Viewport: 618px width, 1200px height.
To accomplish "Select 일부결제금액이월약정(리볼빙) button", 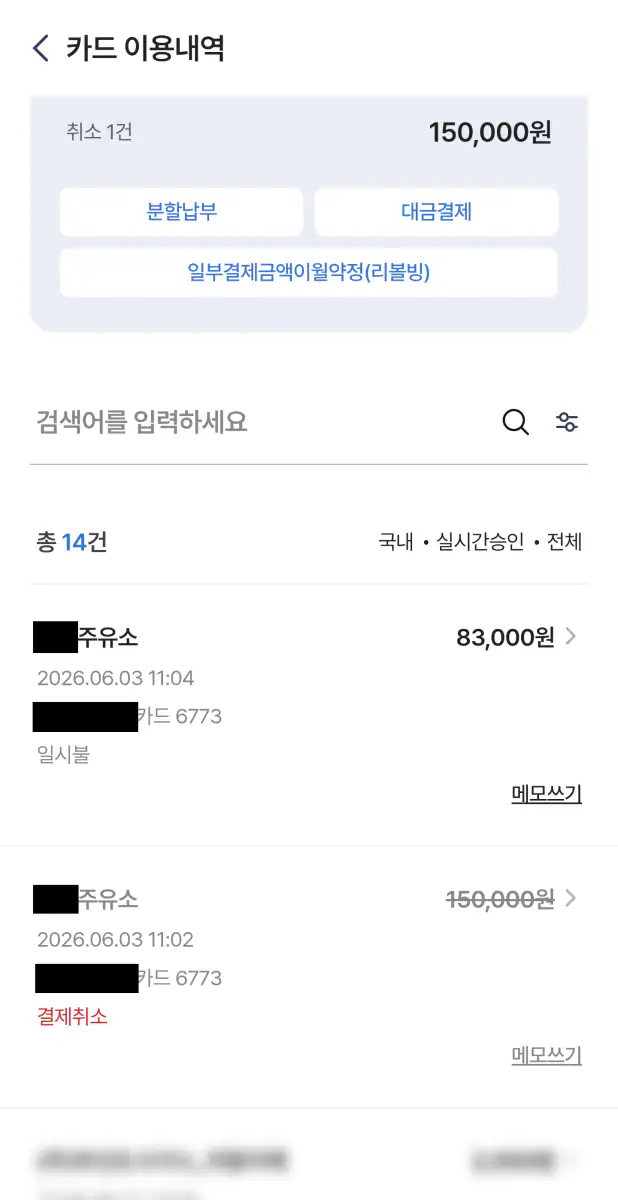I will (x=308, y=272).
